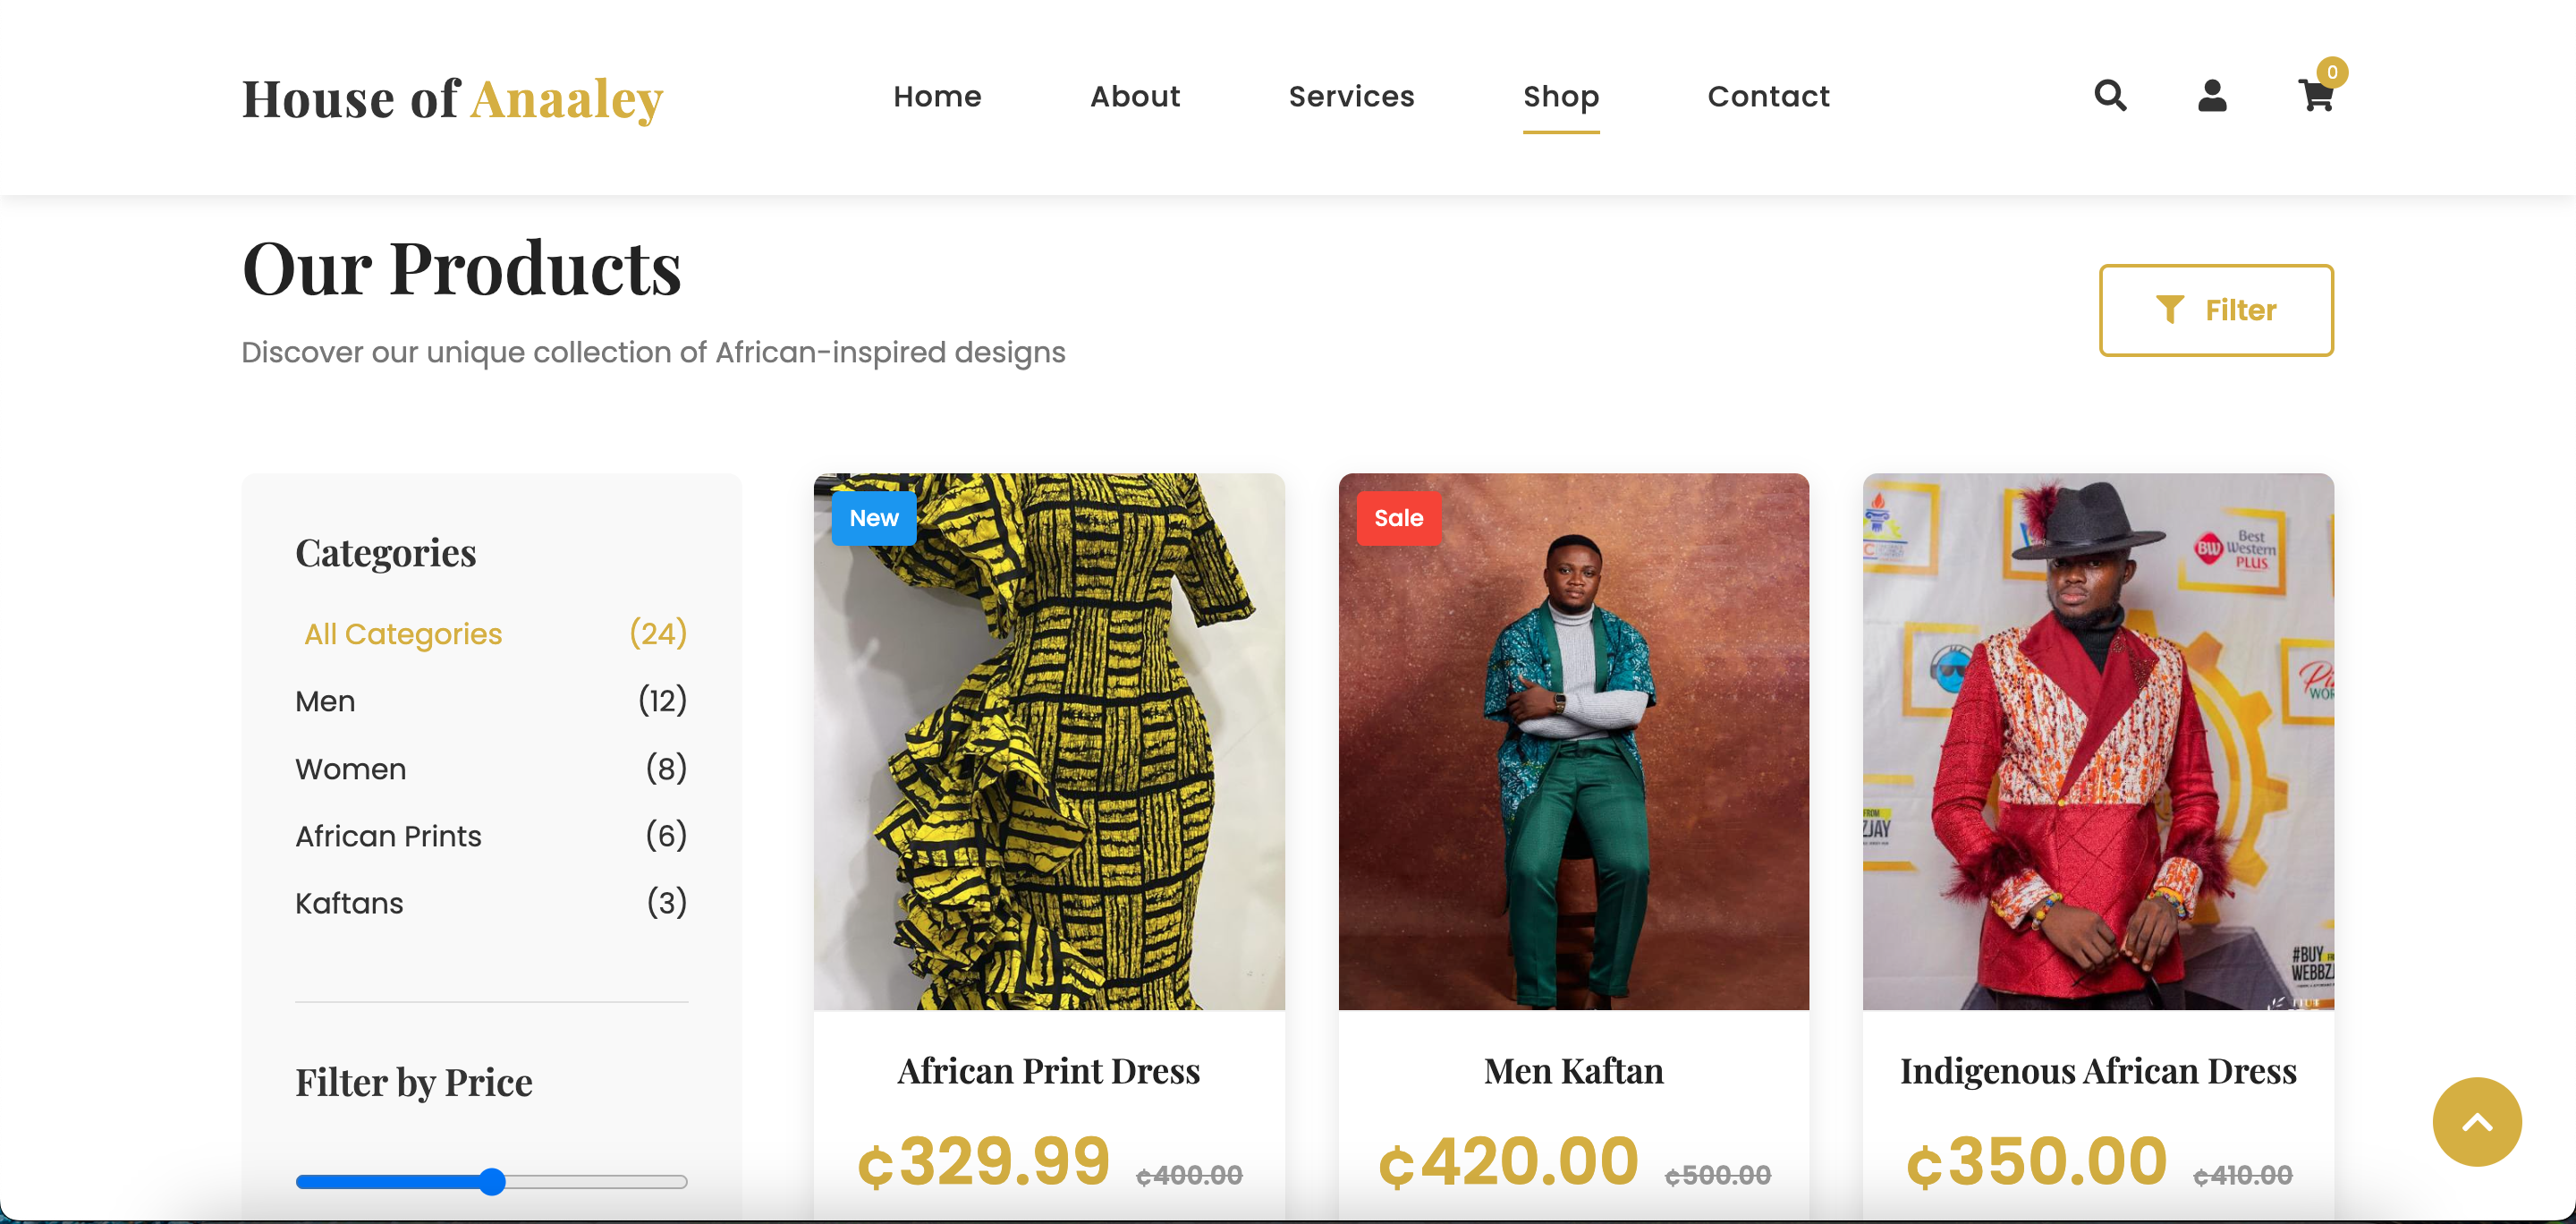
Task: Click the Filter funnel button
Action: coord(2215,310)
